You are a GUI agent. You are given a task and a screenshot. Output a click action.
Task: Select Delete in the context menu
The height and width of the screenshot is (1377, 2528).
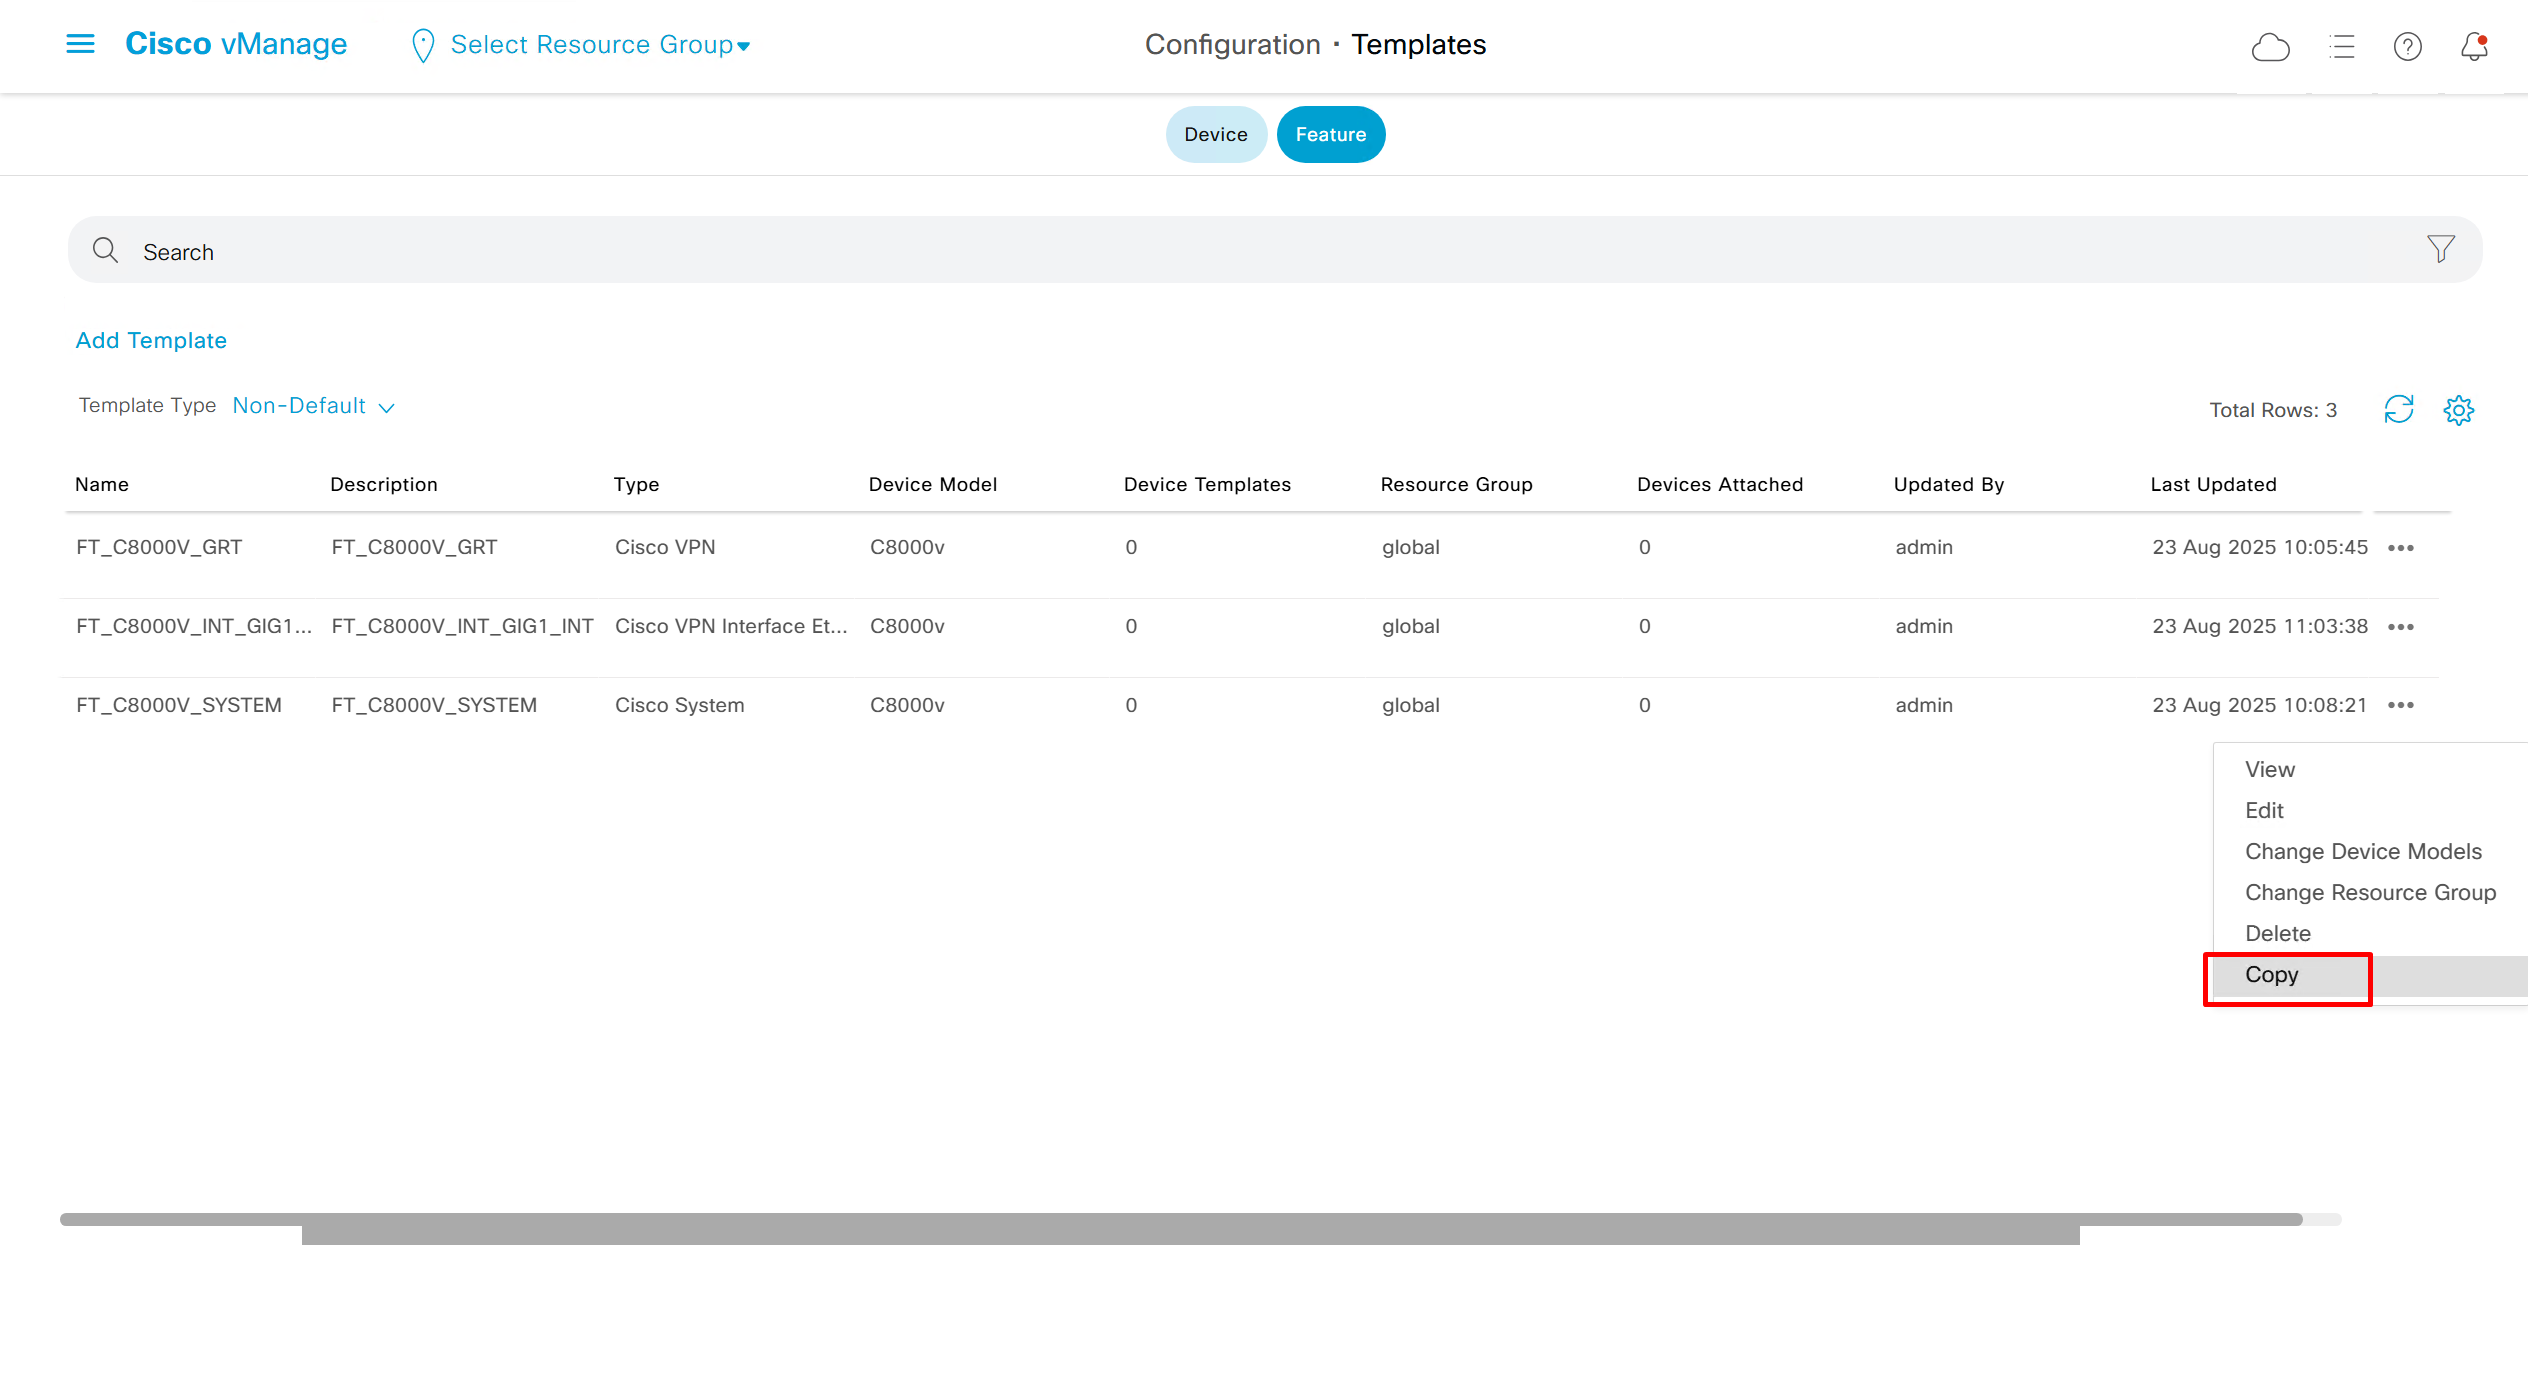2277,934
